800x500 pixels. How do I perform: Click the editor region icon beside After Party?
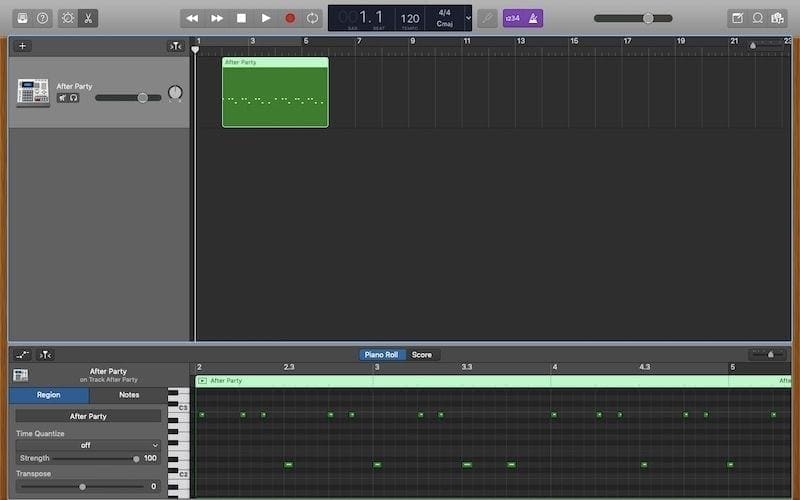click(x=21, y=376)
